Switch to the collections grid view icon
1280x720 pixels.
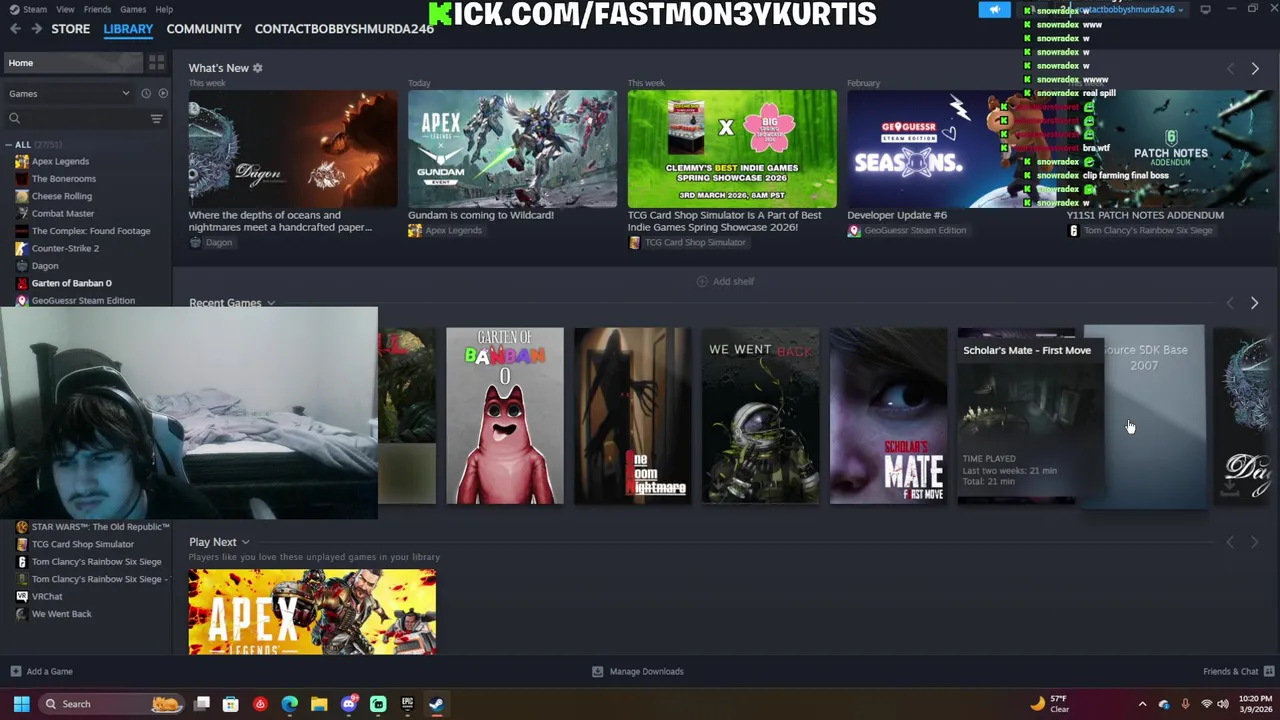(156, 63)
